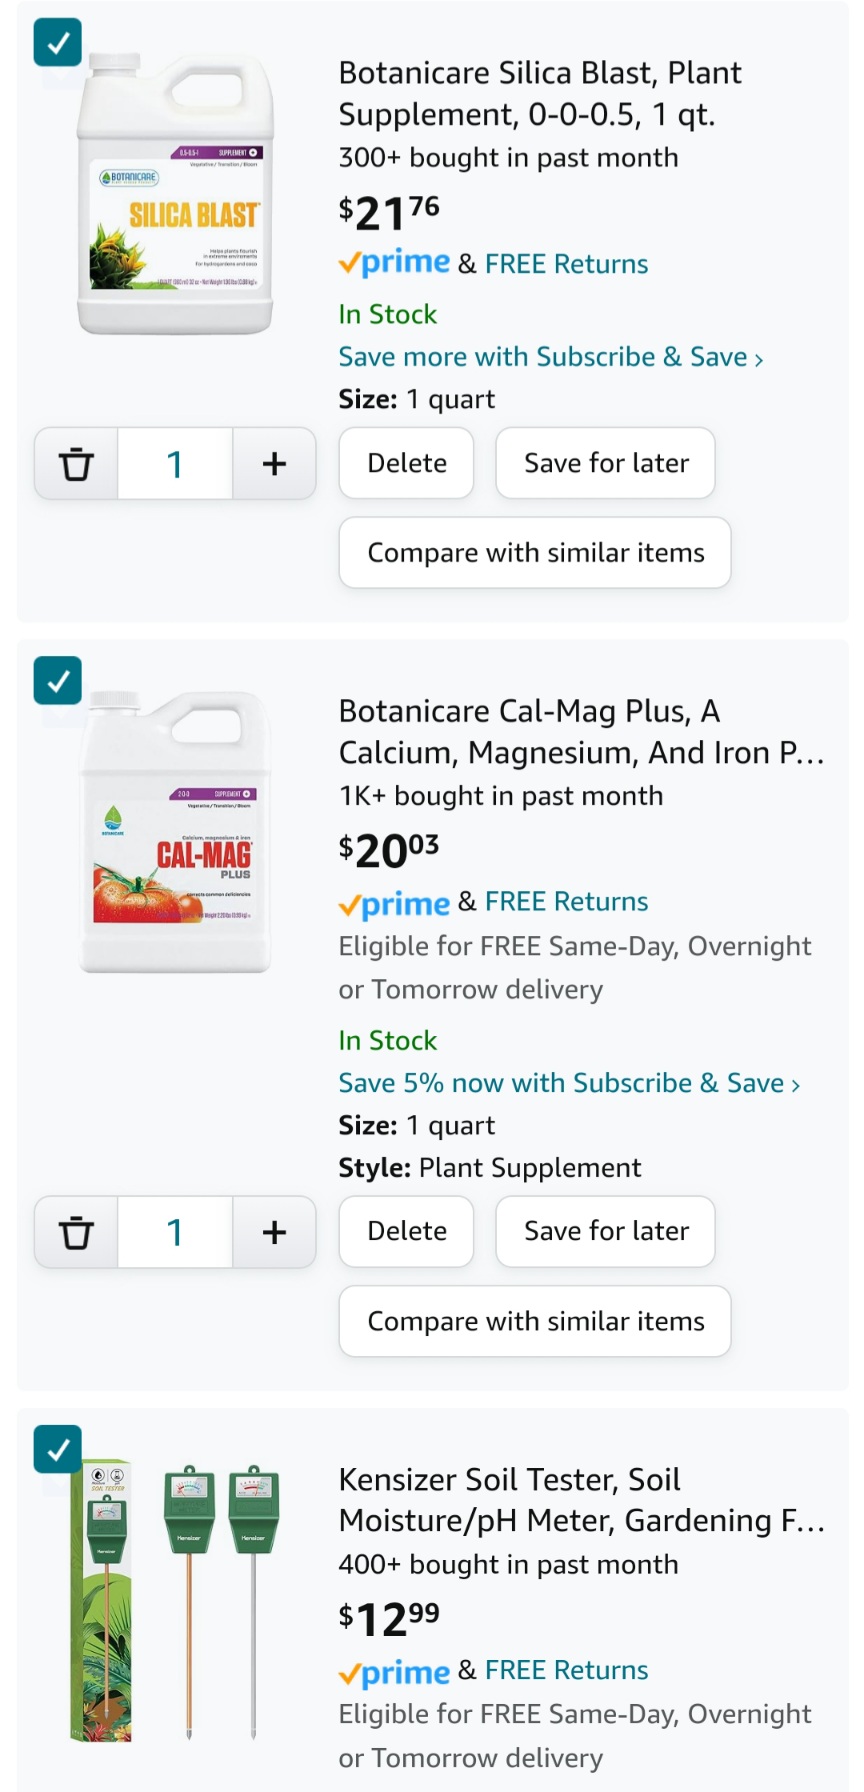This screenshot has width=864, height=1792.
Task: Delete the Silica Blast item
Action: tap(406, 463)
